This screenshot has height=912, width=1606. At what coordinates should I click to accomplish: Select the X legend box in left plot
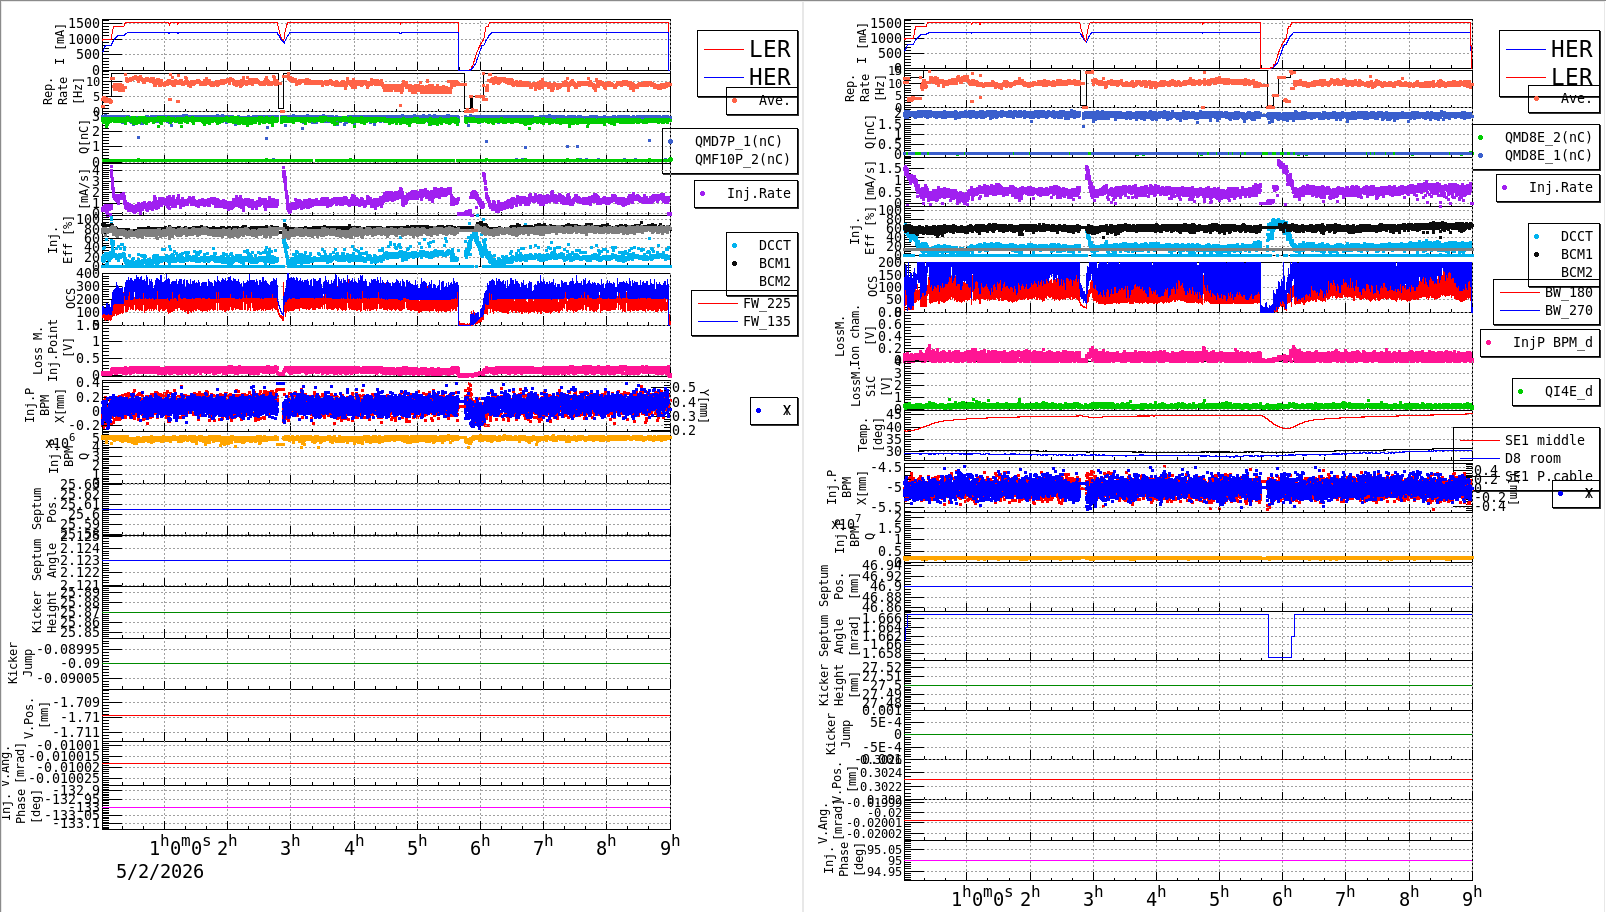(x=774, y=411)
